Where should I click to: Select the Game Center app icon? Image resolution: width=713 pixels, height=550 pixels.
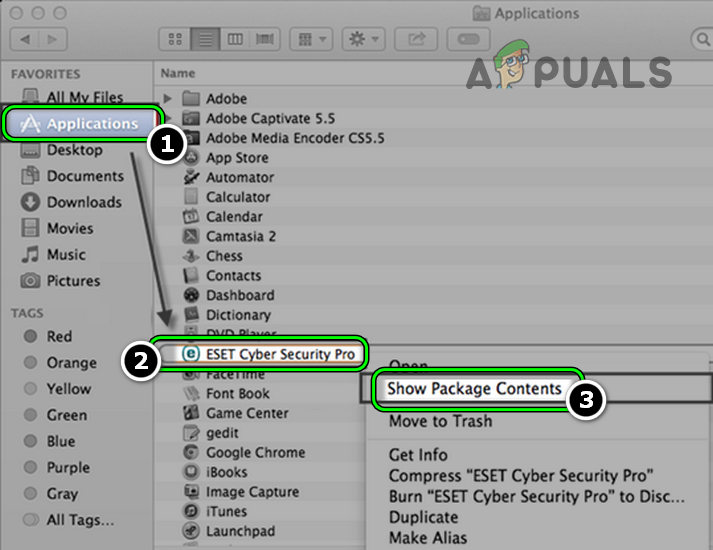click(x=191, y=413)
